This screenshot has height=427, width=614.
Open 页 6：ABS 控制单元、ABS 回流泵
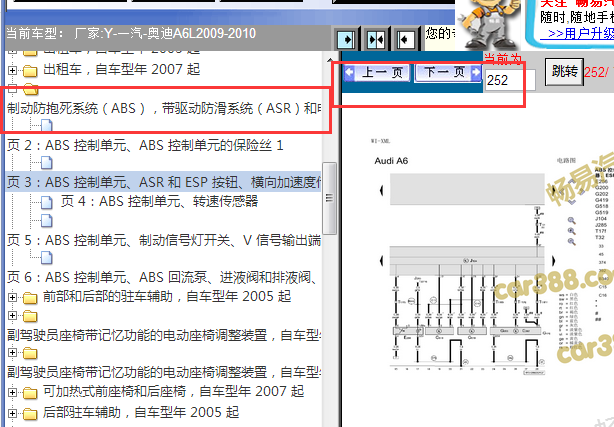click(163, 277)
